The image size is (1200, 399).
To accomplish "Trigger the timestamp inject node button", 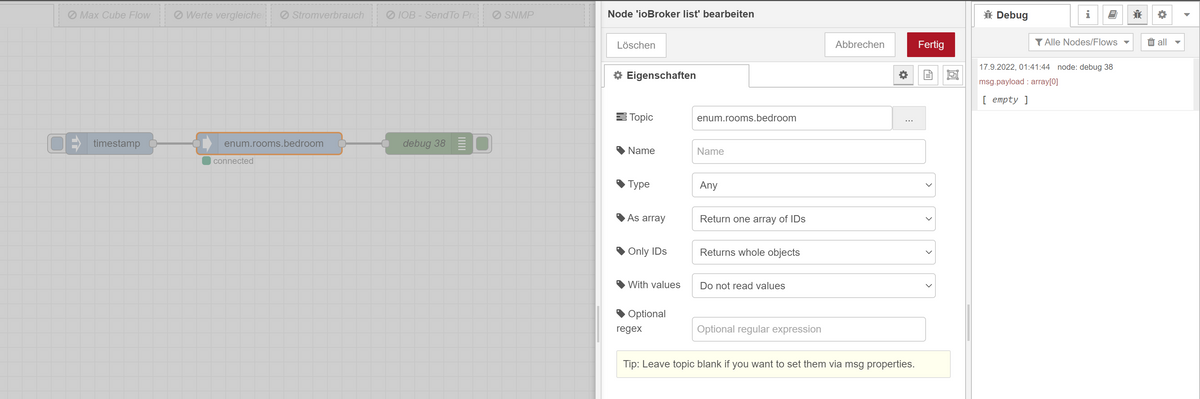I will [x=57, y=144].
